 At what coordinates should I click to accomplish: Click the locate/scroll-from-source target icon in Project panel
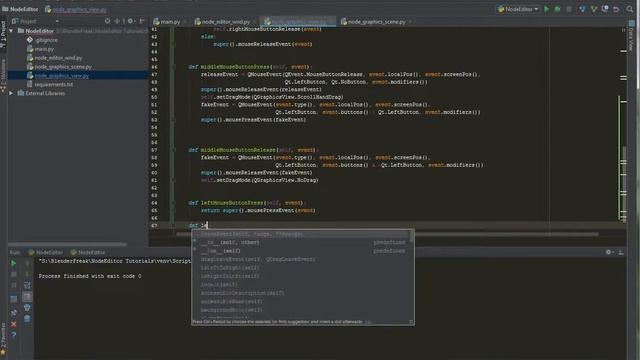[x=107, y=21]
